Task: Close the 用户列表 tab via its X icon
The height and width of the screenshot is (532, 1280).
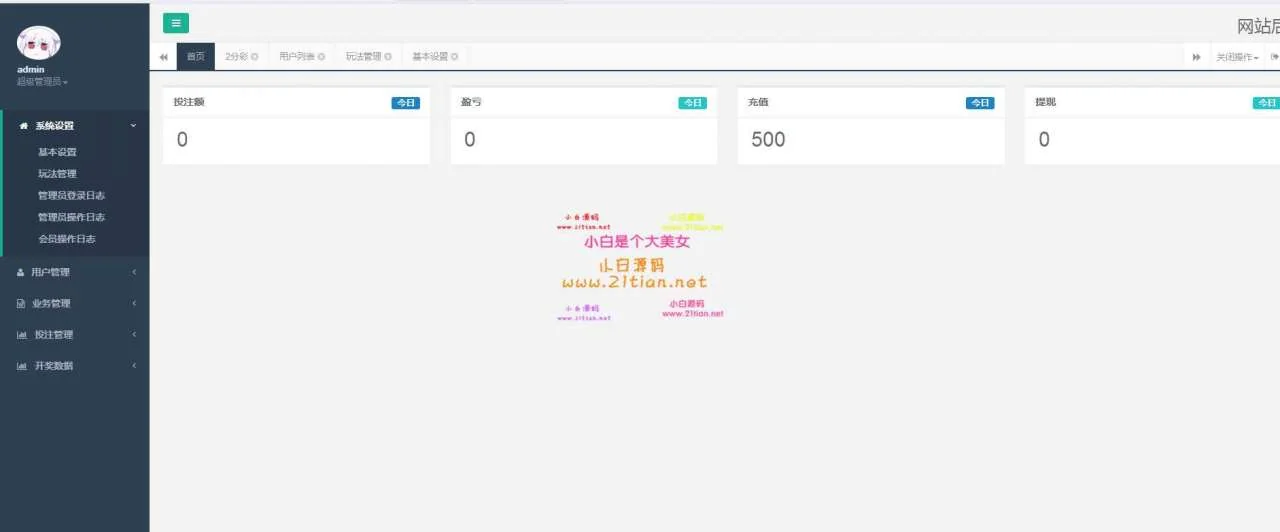Action: pos(322,57)
